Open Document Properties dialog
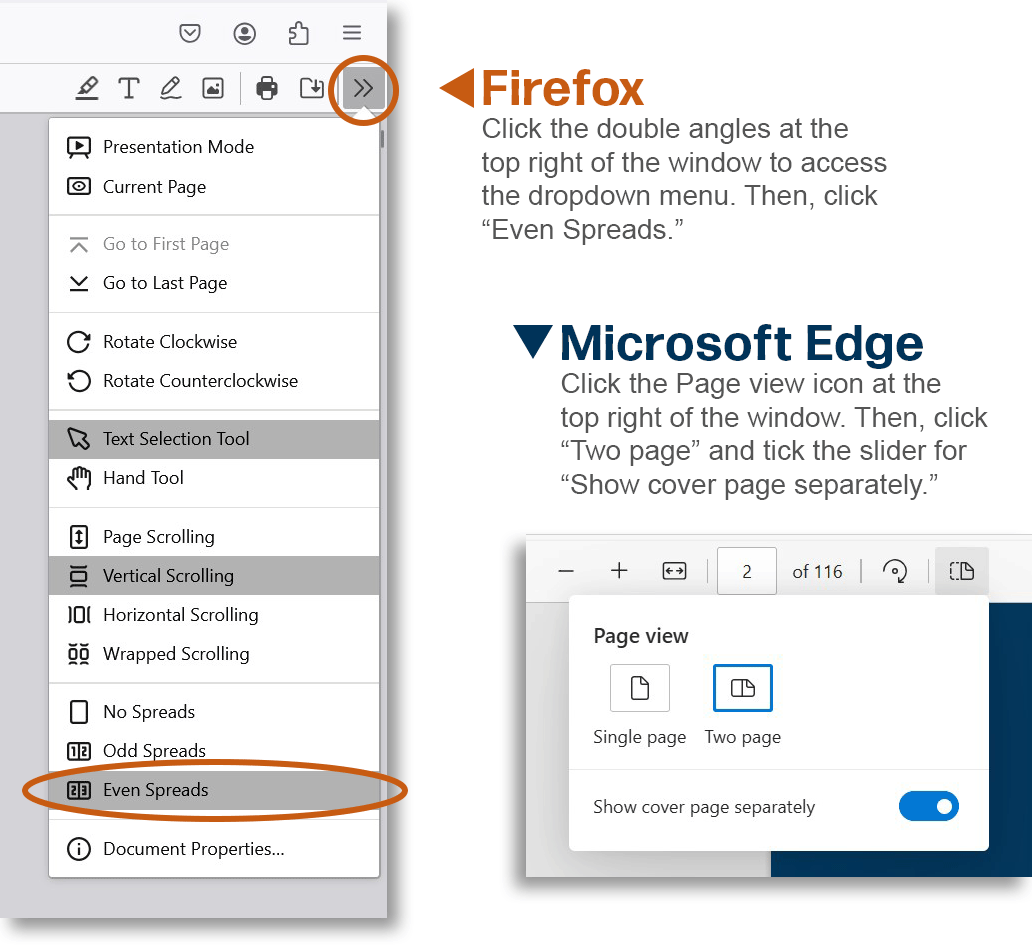Screen dimensions: 1032x949 pos(193,849)
